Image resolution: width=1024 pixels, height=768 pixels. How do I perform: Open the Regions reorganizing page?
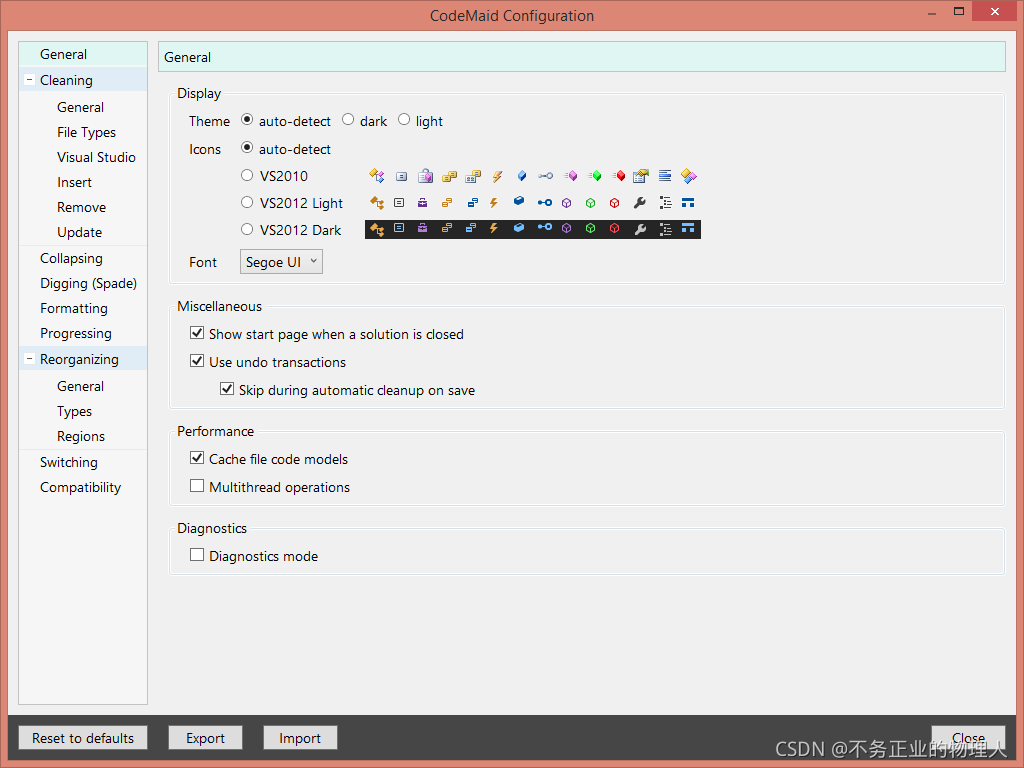tap(83, 436)
